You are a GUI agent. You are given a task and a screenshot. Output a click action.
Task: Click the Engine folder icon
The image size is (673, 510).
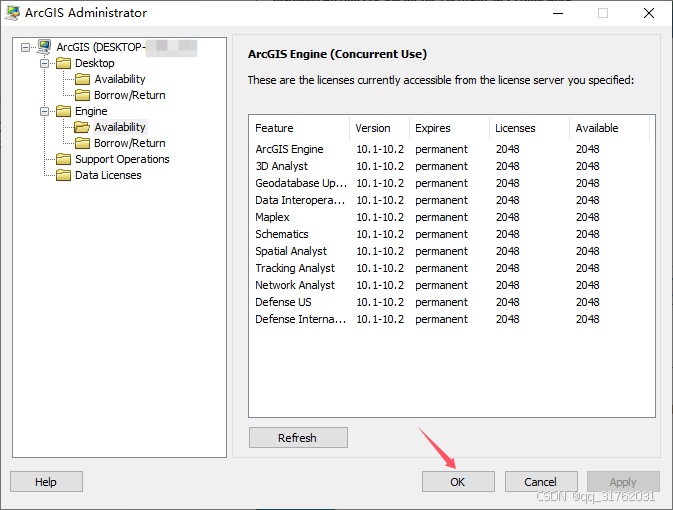coord(64,111)
